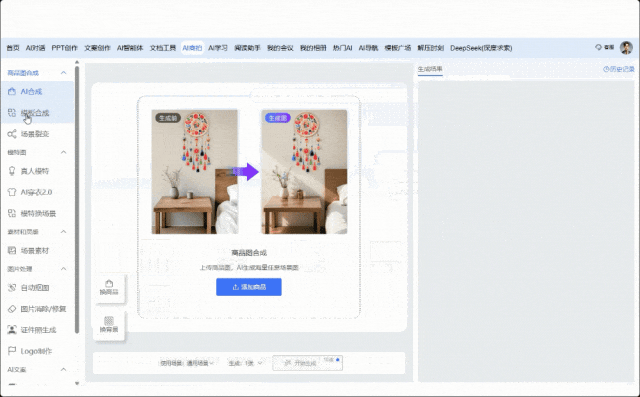640x397 pixels.
Task: Click the 换背景 tool button
Action: point(109,325)
